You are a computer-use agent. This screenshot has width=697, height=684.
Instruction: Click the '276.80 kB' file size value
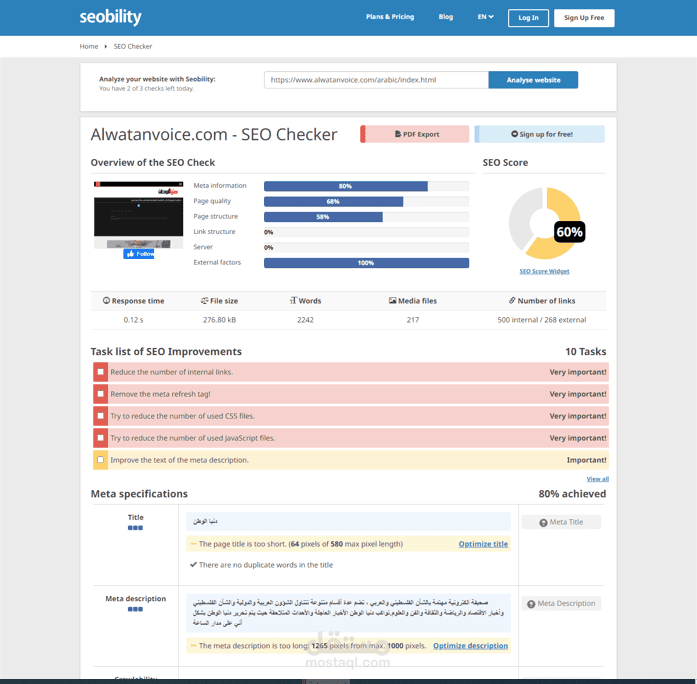220,320
